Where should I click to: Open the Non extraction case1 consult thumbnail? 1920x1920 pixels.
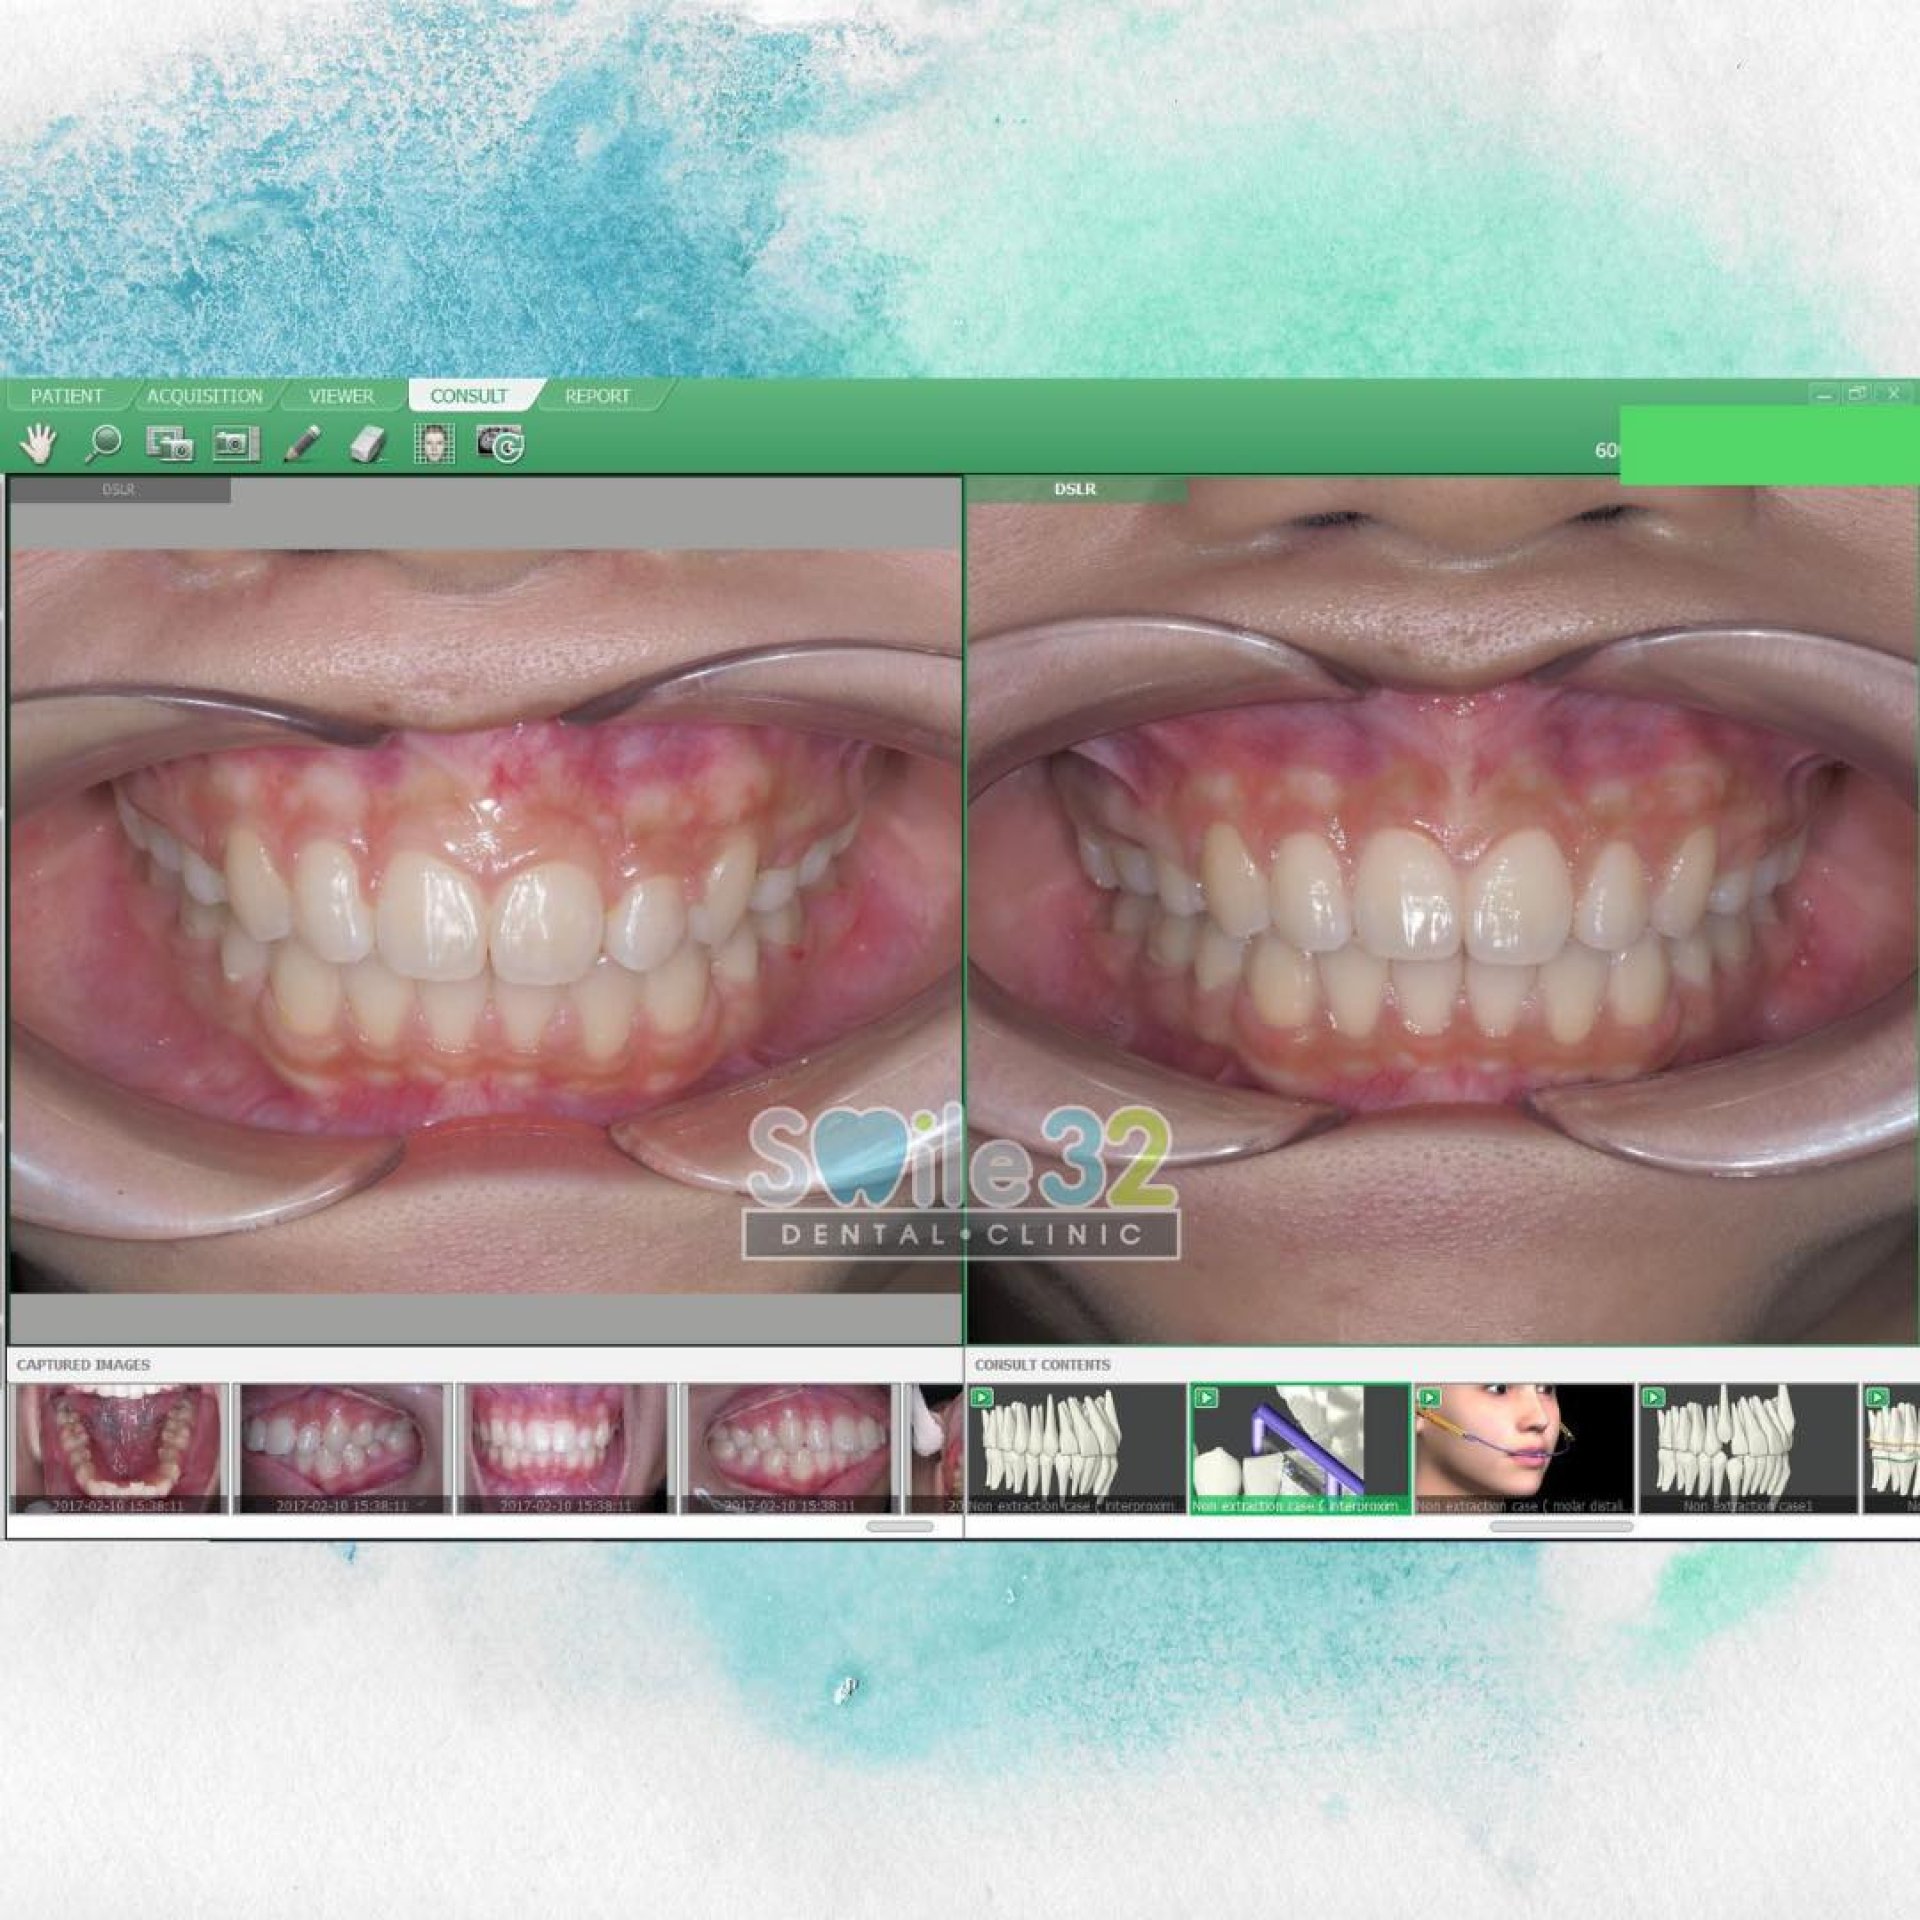tap(1747, 1447)
